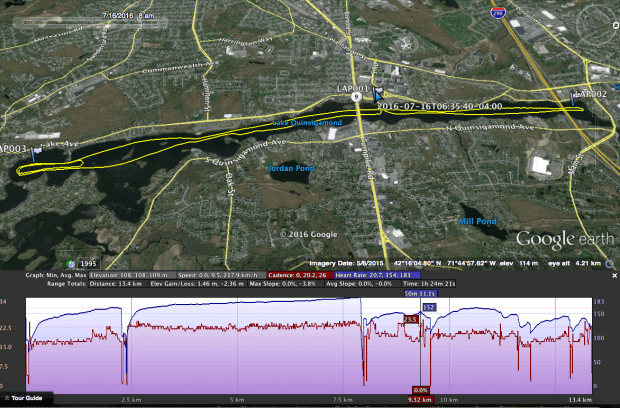The height and width of the screenshot is (408, 620).
Task: Click the Mill Pond place label
Action: pos(476,220)
